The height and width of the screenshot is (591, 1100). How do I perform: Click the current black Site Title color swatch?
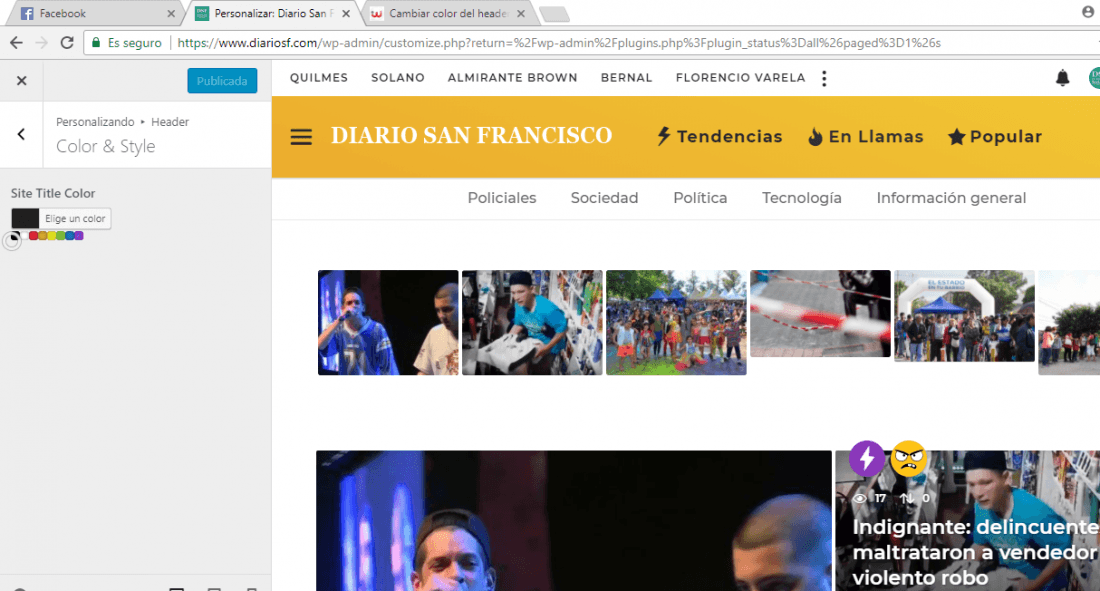[x=25, y=218]
